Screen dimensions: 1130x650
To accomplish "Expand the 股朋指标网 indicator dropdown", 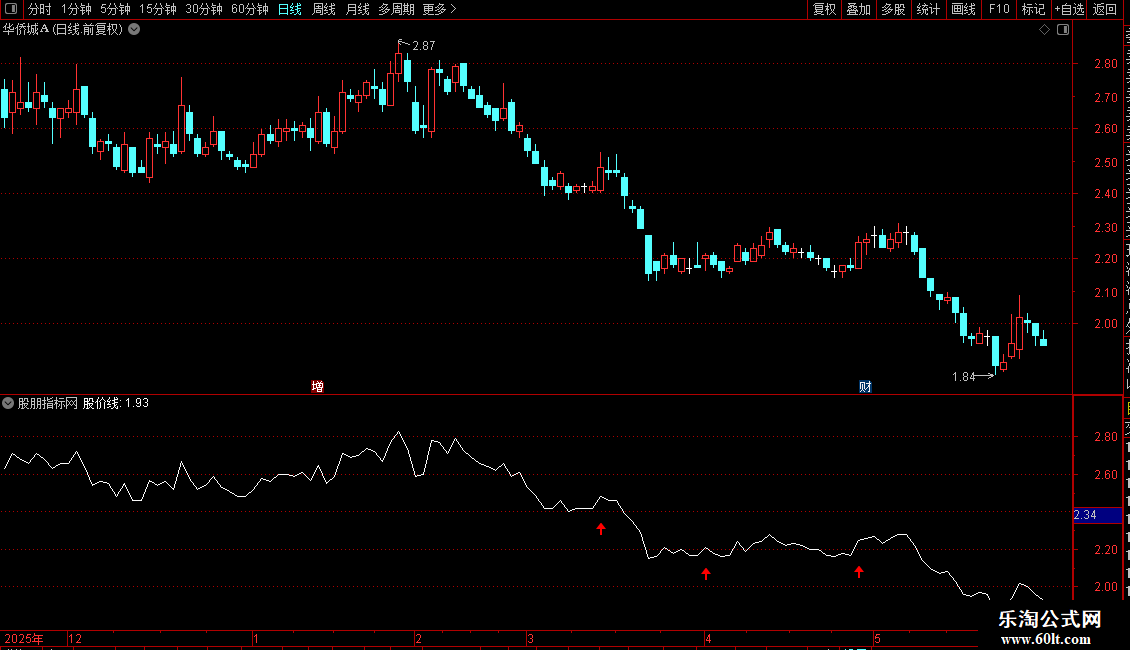I will [8, 404].
